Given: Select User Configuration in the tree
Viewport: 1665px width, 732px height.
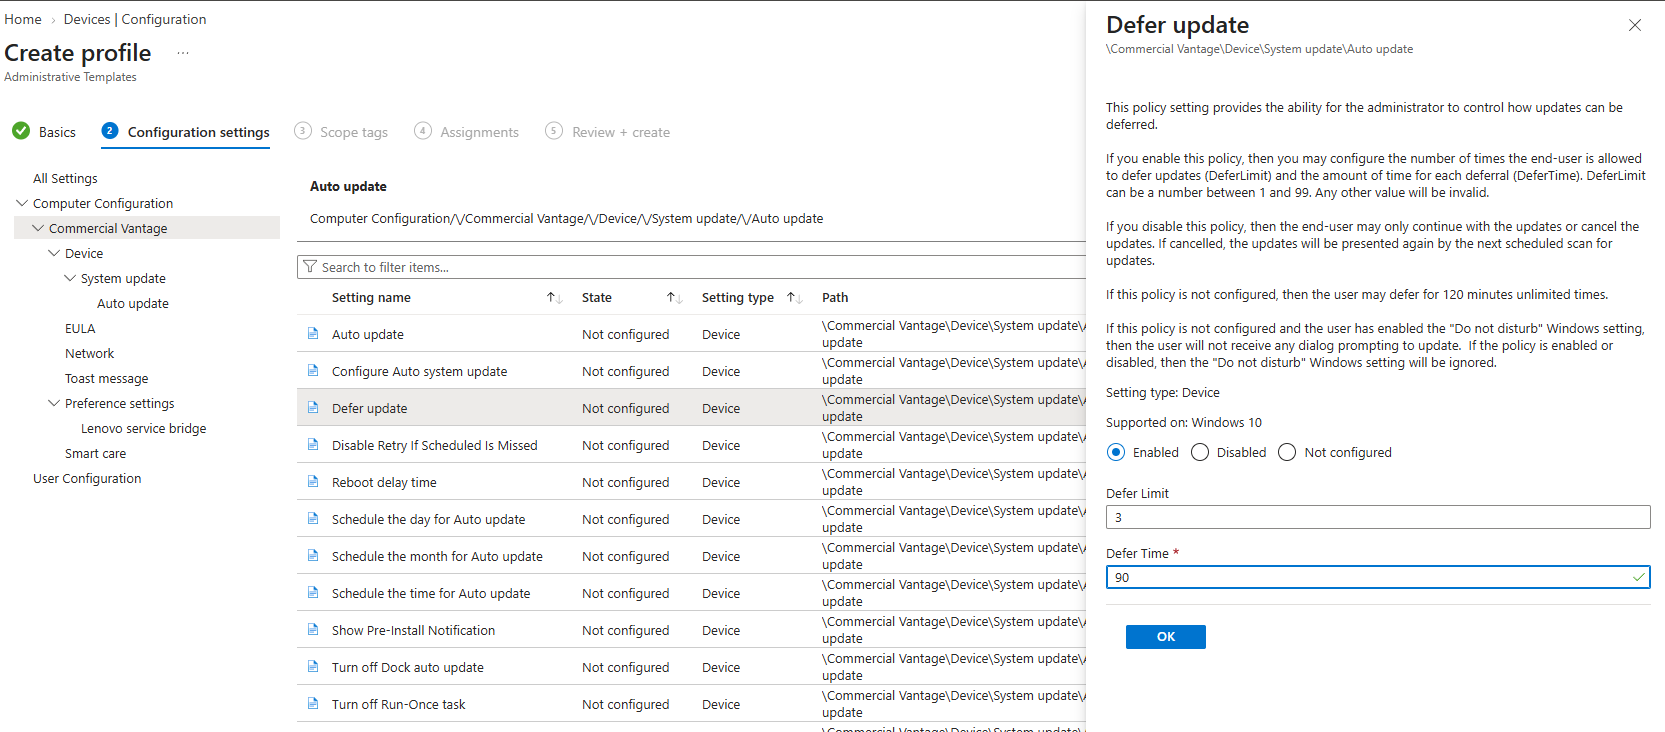Looking at the screenshot, I should coord(87,479).
